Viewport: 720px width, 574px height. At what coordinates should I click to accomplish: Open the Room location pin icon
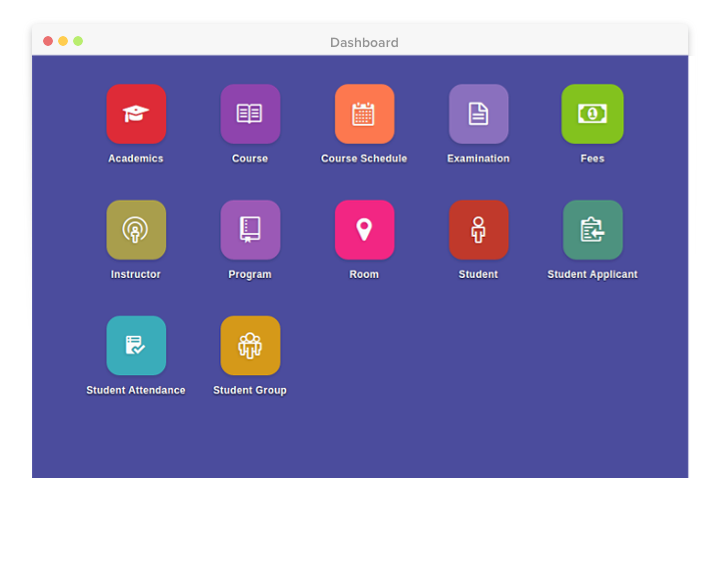tap(364, 230)
